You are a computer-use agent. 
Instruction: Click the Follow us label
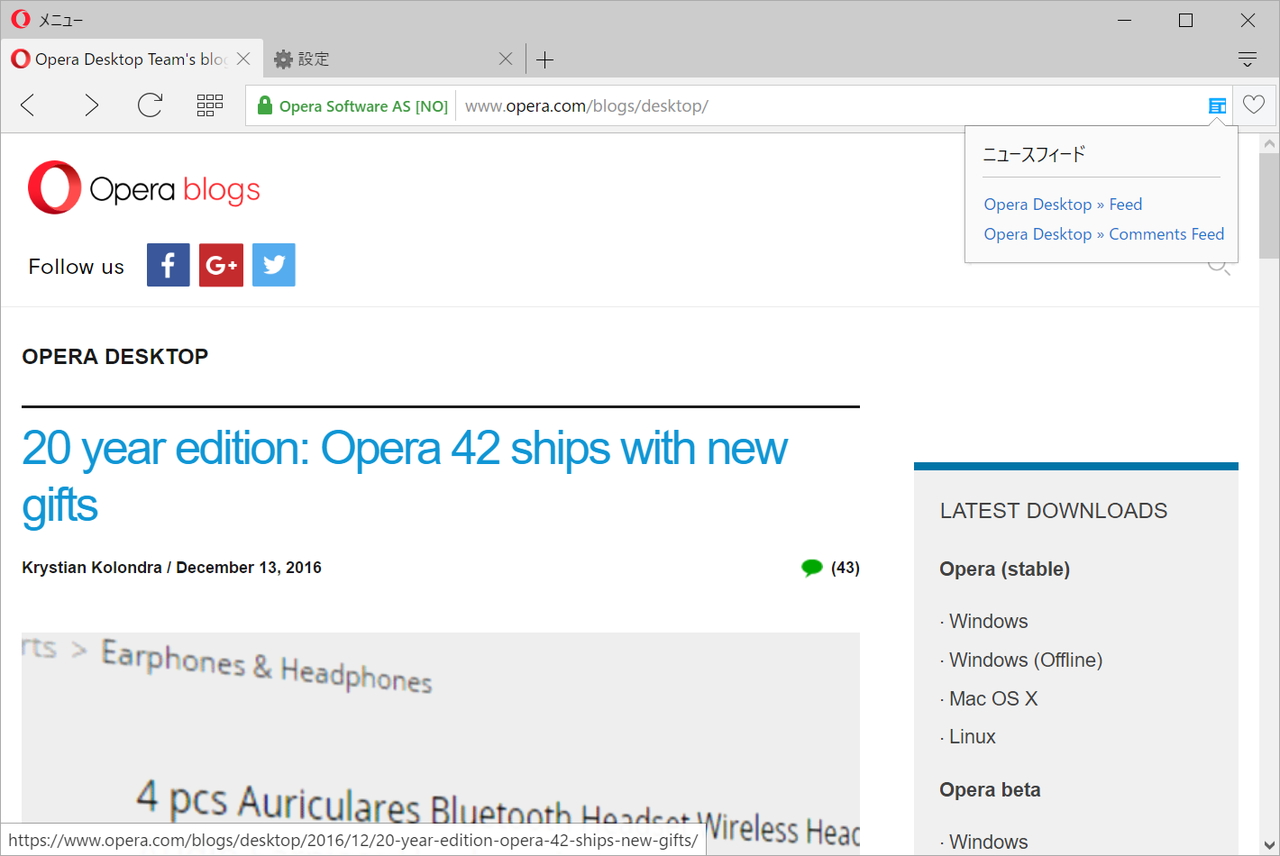coord(76,266)
